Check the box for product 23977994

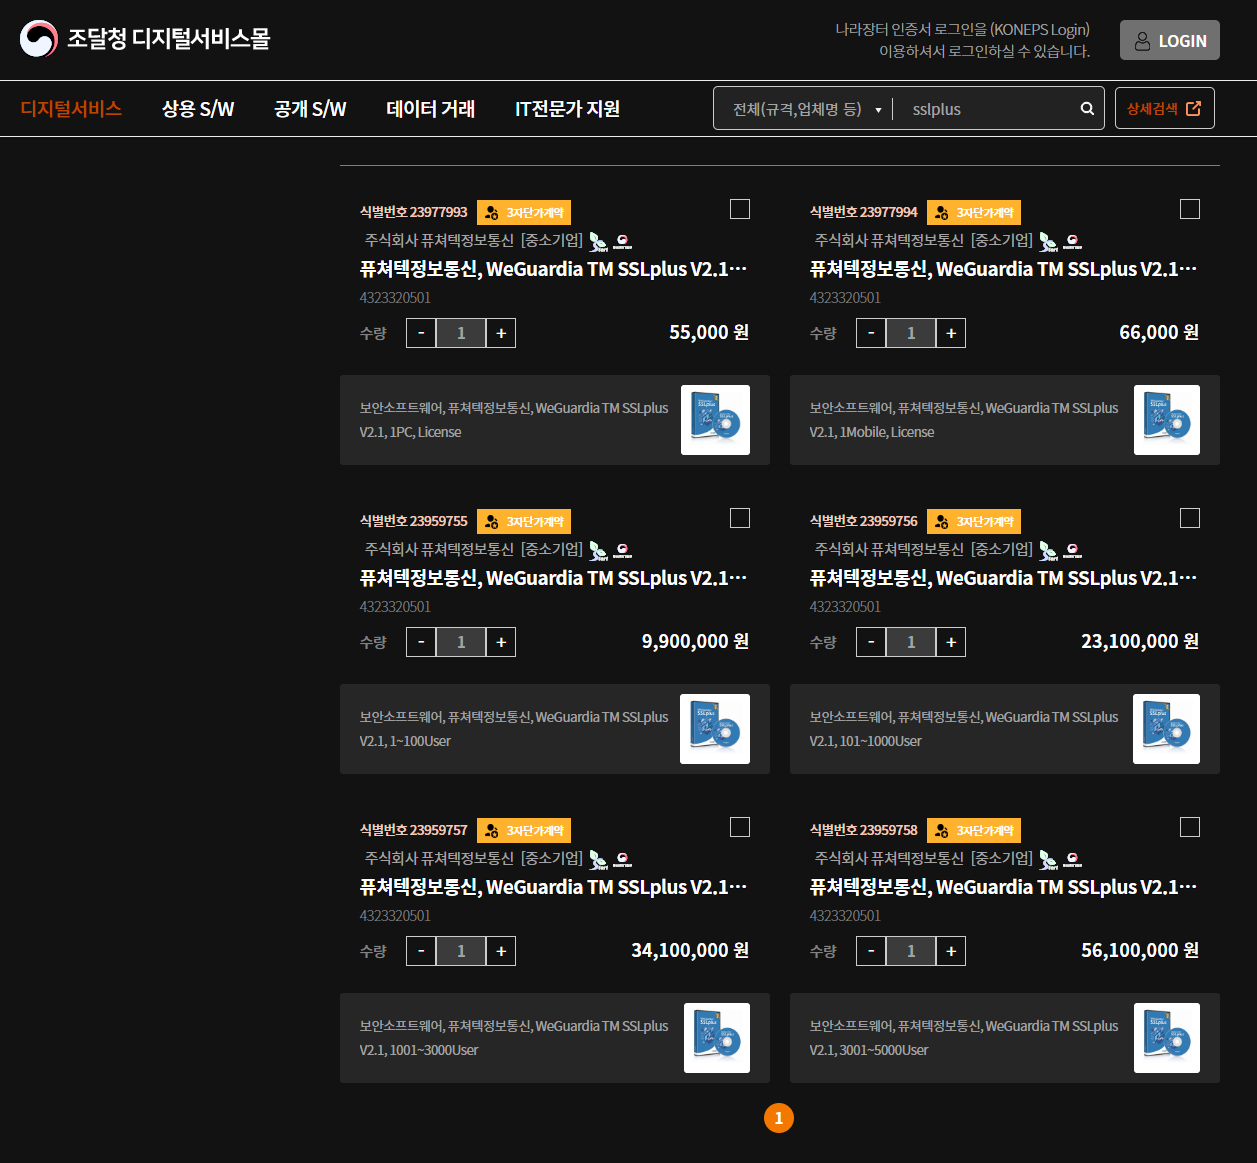click(x=1190, y=209)
